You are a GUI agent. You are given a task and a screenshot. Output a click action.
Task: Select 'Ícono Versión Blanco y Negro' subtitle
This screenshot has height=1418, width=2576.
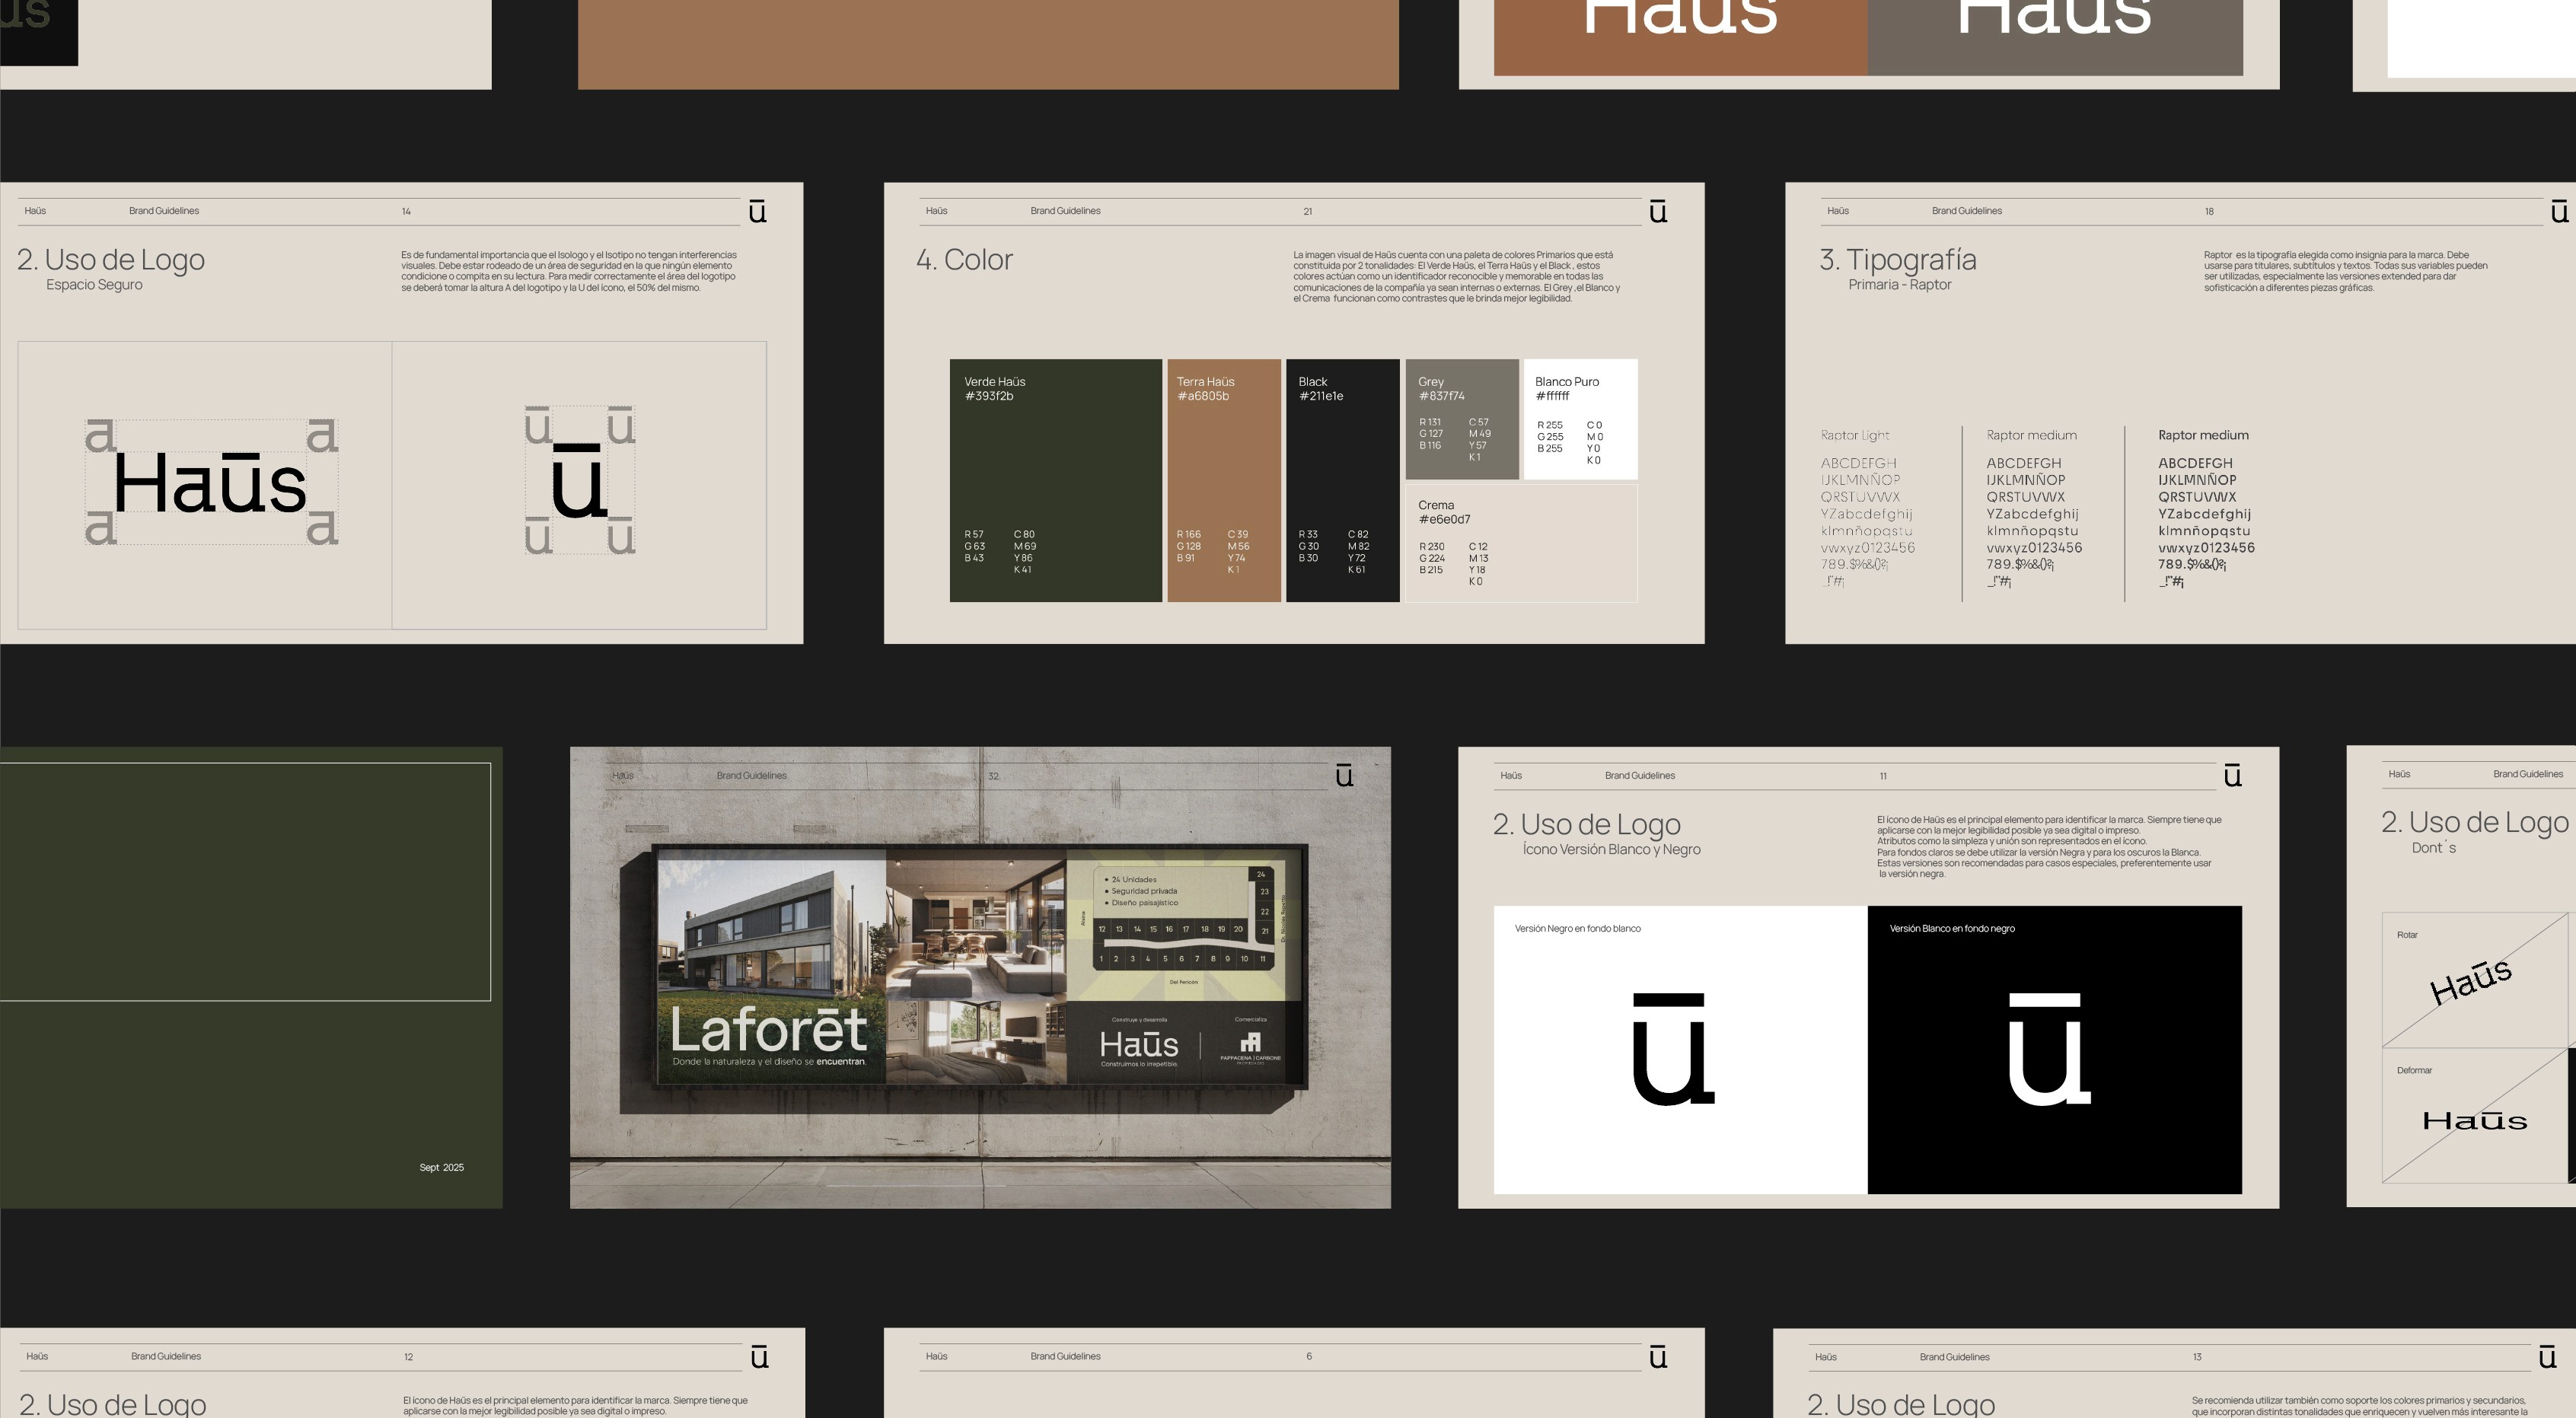(1611, 849)
